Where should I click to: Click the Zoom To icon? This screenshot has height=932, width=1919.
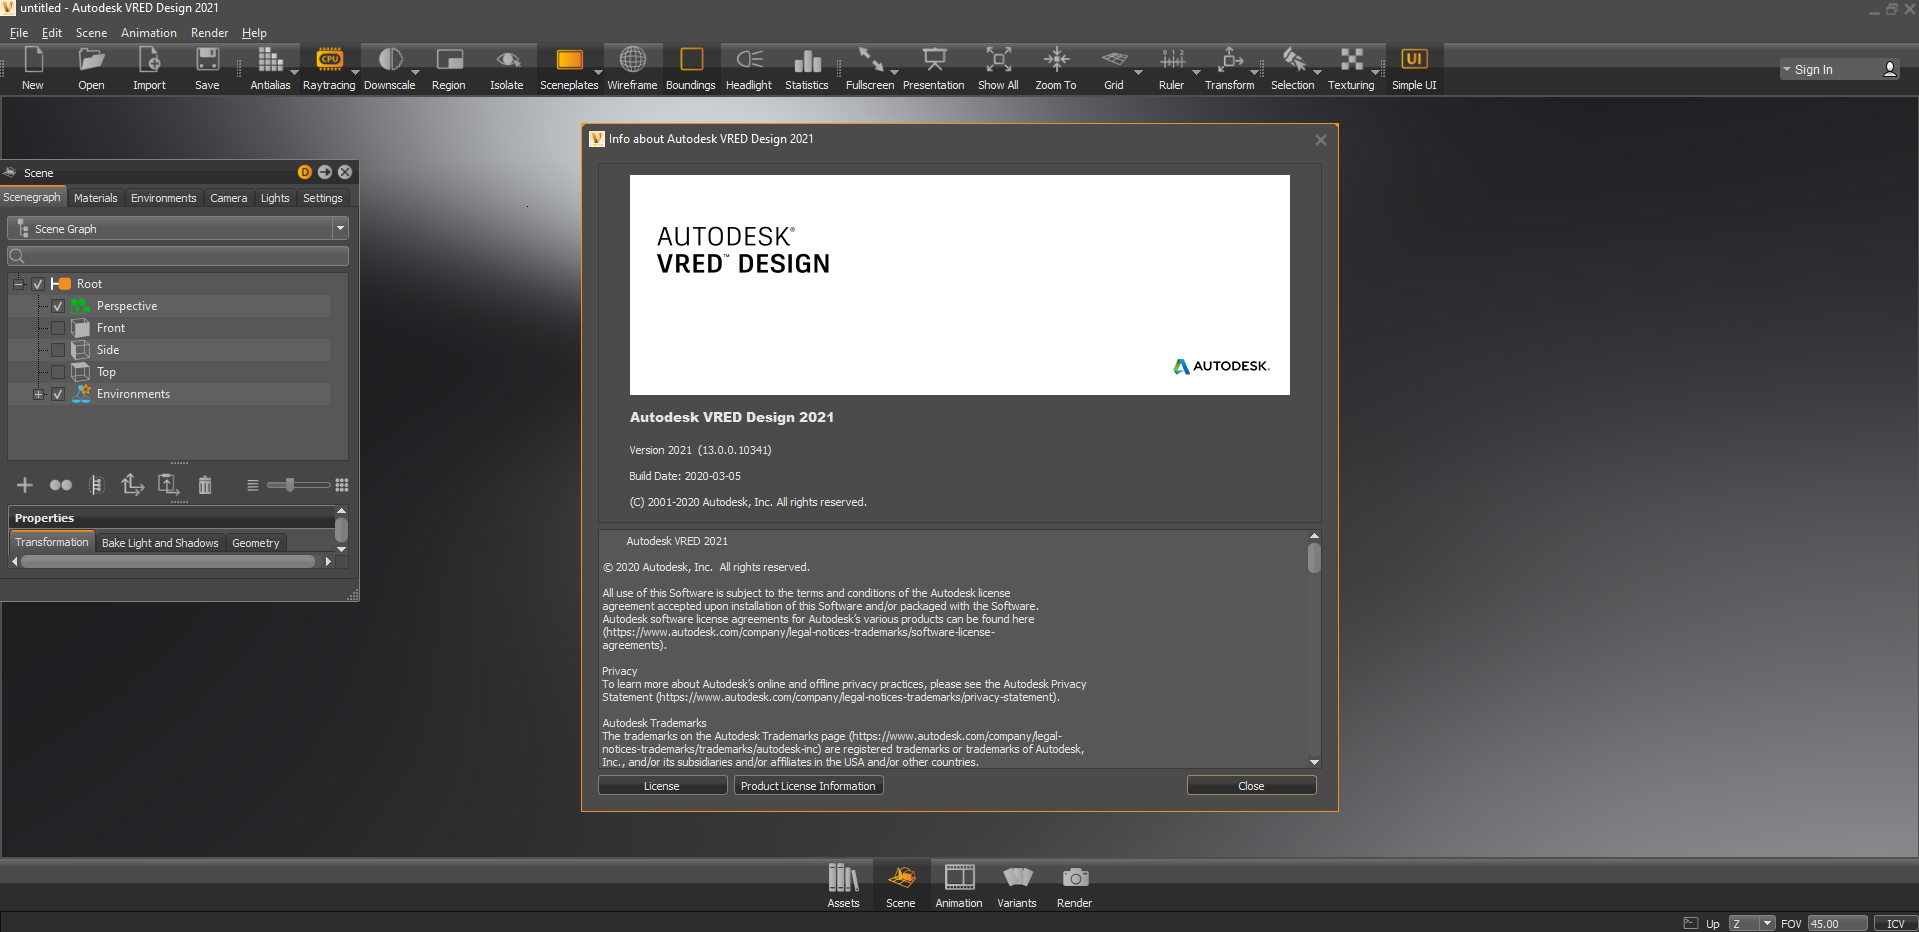(1056, 68)
